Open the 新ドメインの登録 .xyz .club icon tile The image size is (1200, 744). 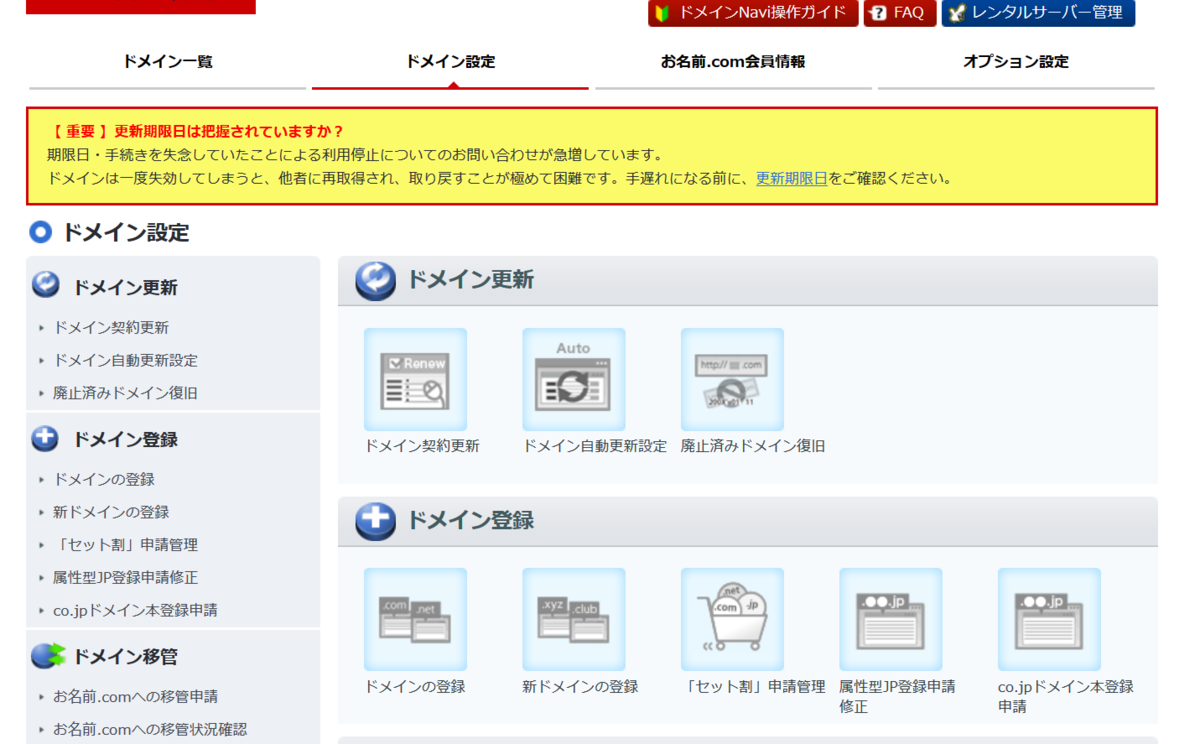click(573, 620)
